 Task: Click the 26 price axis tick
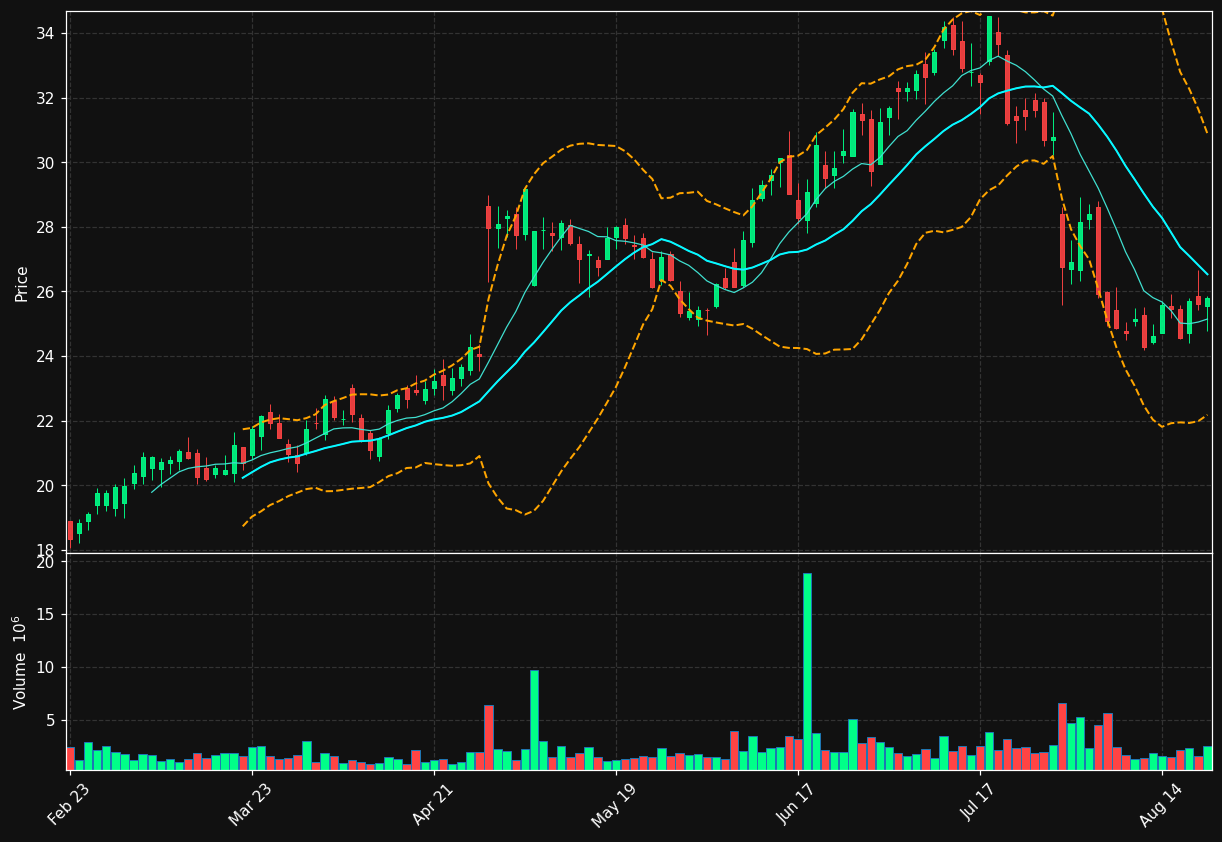47,292
